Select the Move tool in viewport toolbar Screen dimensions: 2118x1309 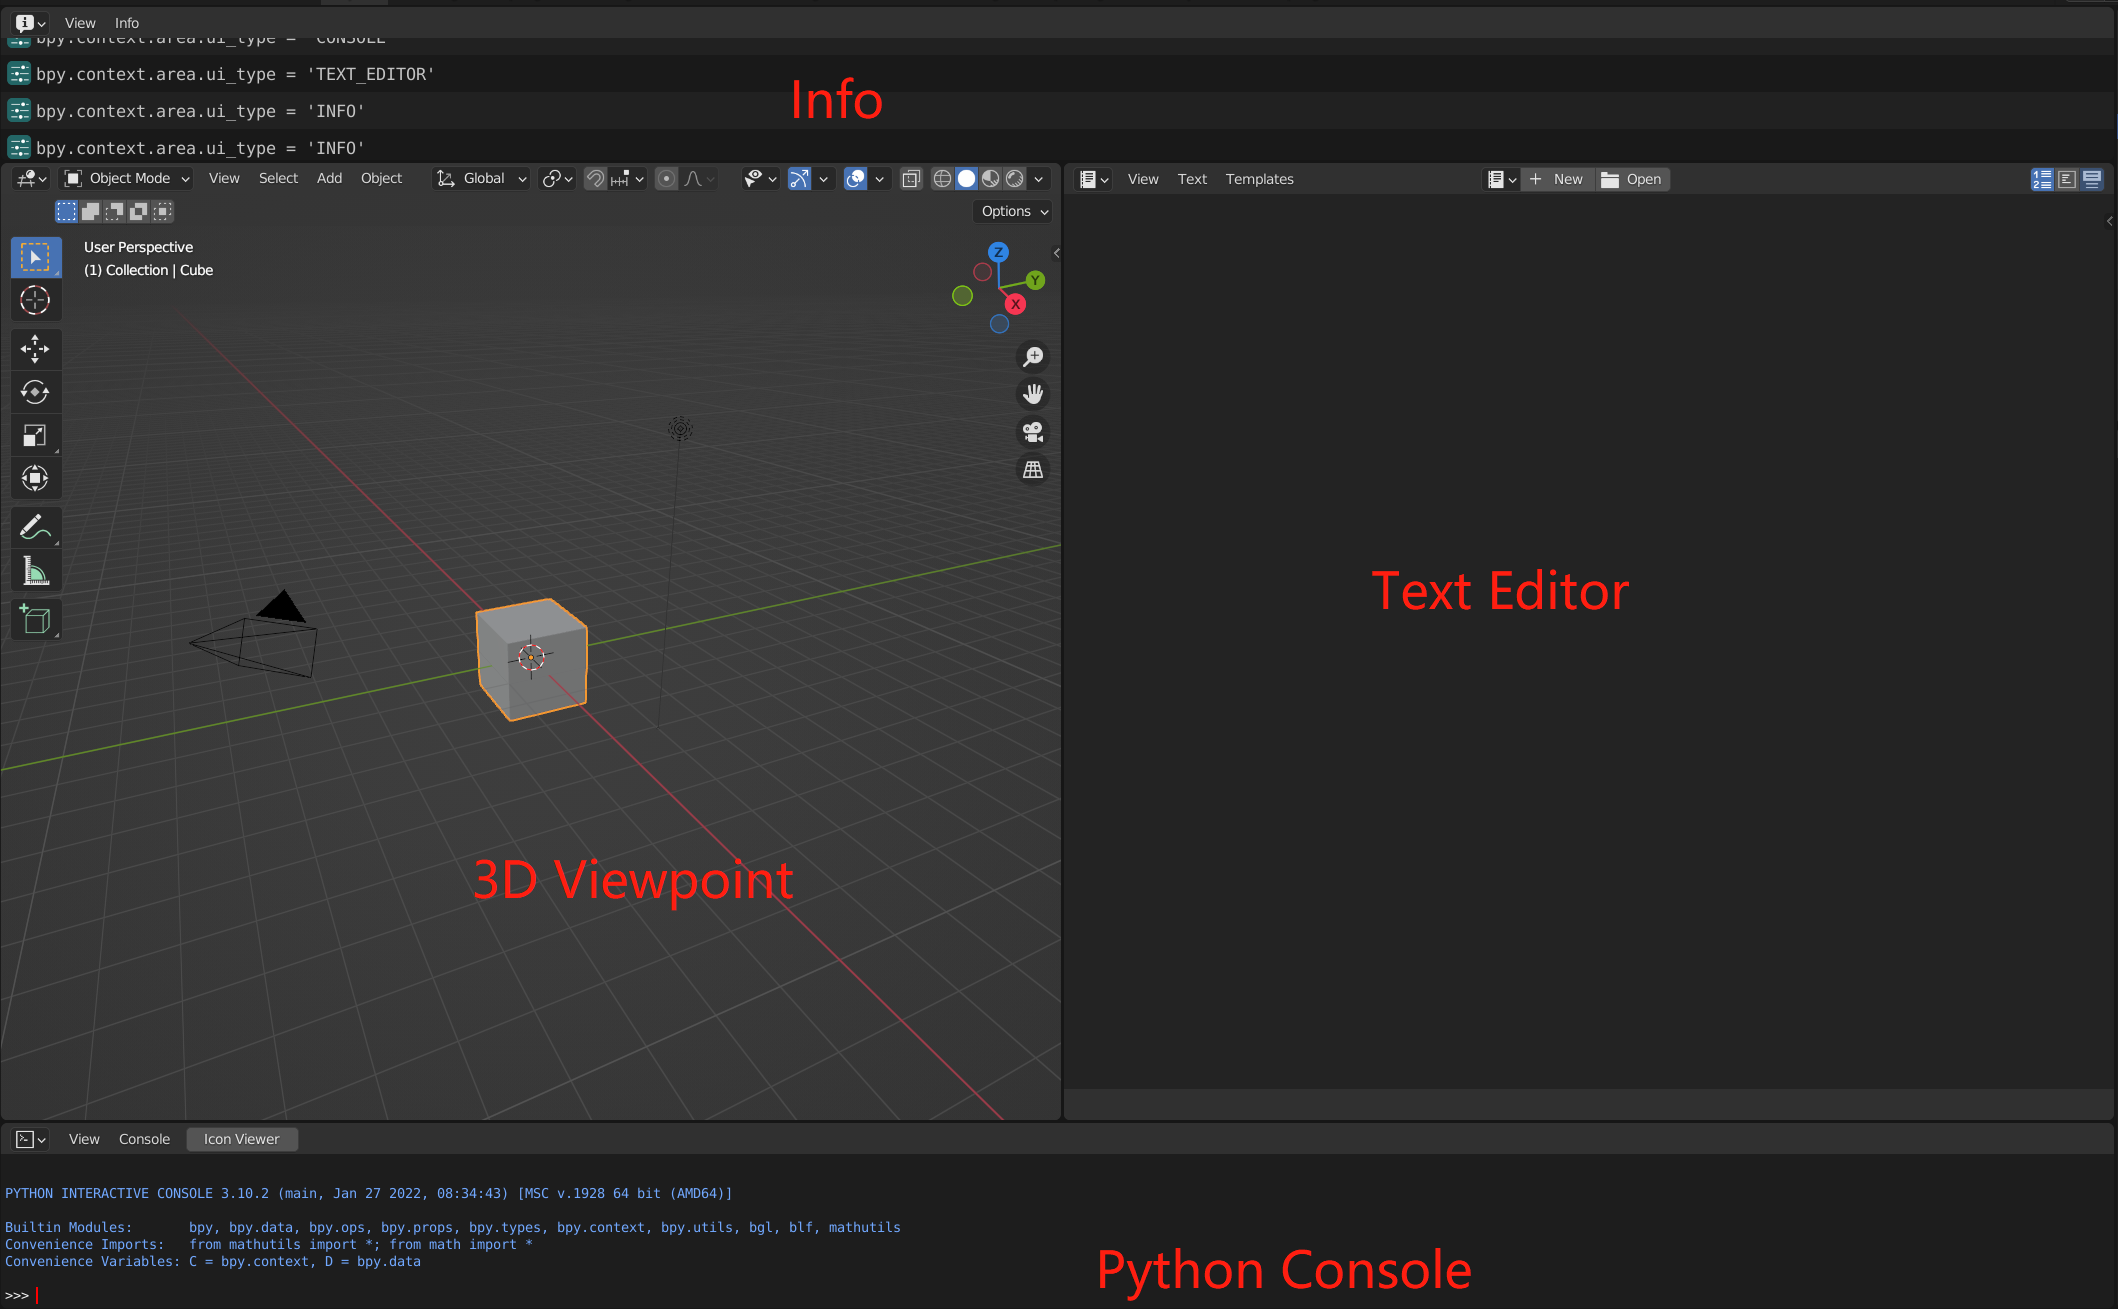[x=35, y=349]
